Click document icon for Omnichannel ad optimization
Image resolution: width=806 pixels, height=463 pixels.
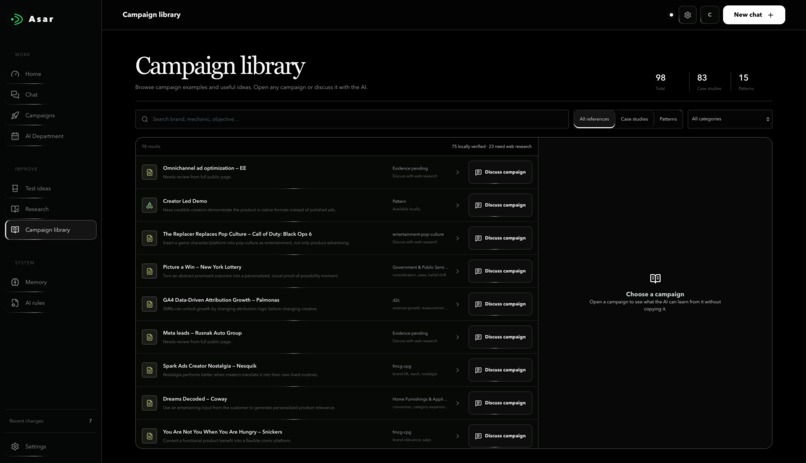[x=150, y=172]
